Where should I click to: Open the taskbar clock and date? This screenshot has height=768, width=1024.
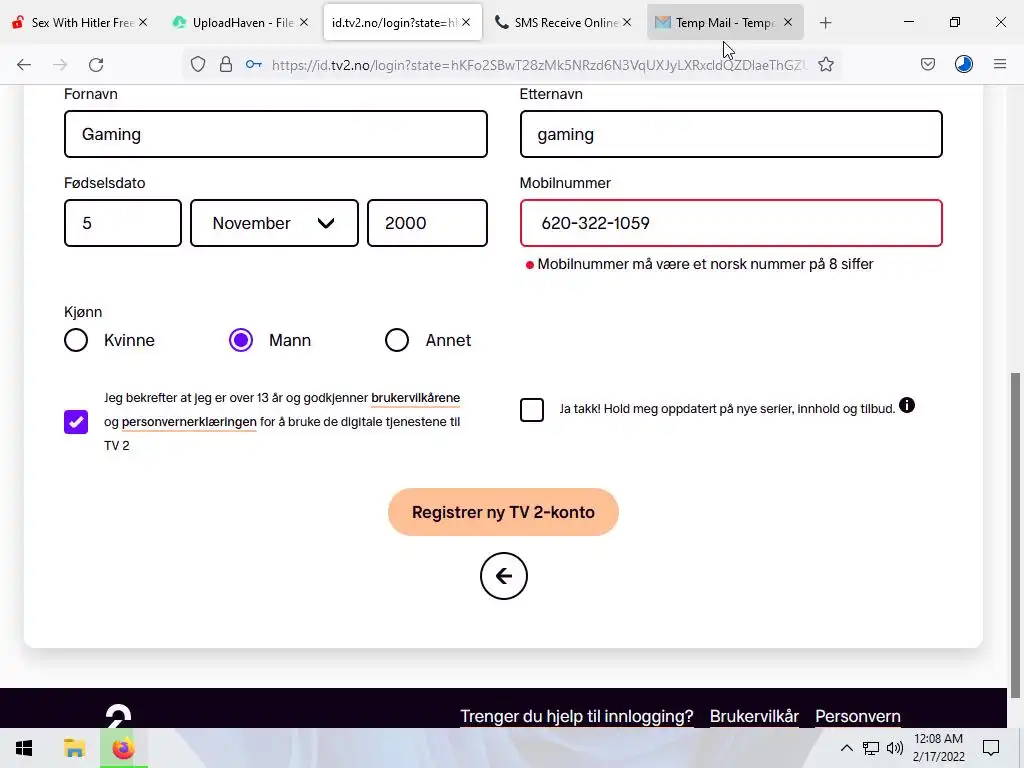click(x=938, y=748)
